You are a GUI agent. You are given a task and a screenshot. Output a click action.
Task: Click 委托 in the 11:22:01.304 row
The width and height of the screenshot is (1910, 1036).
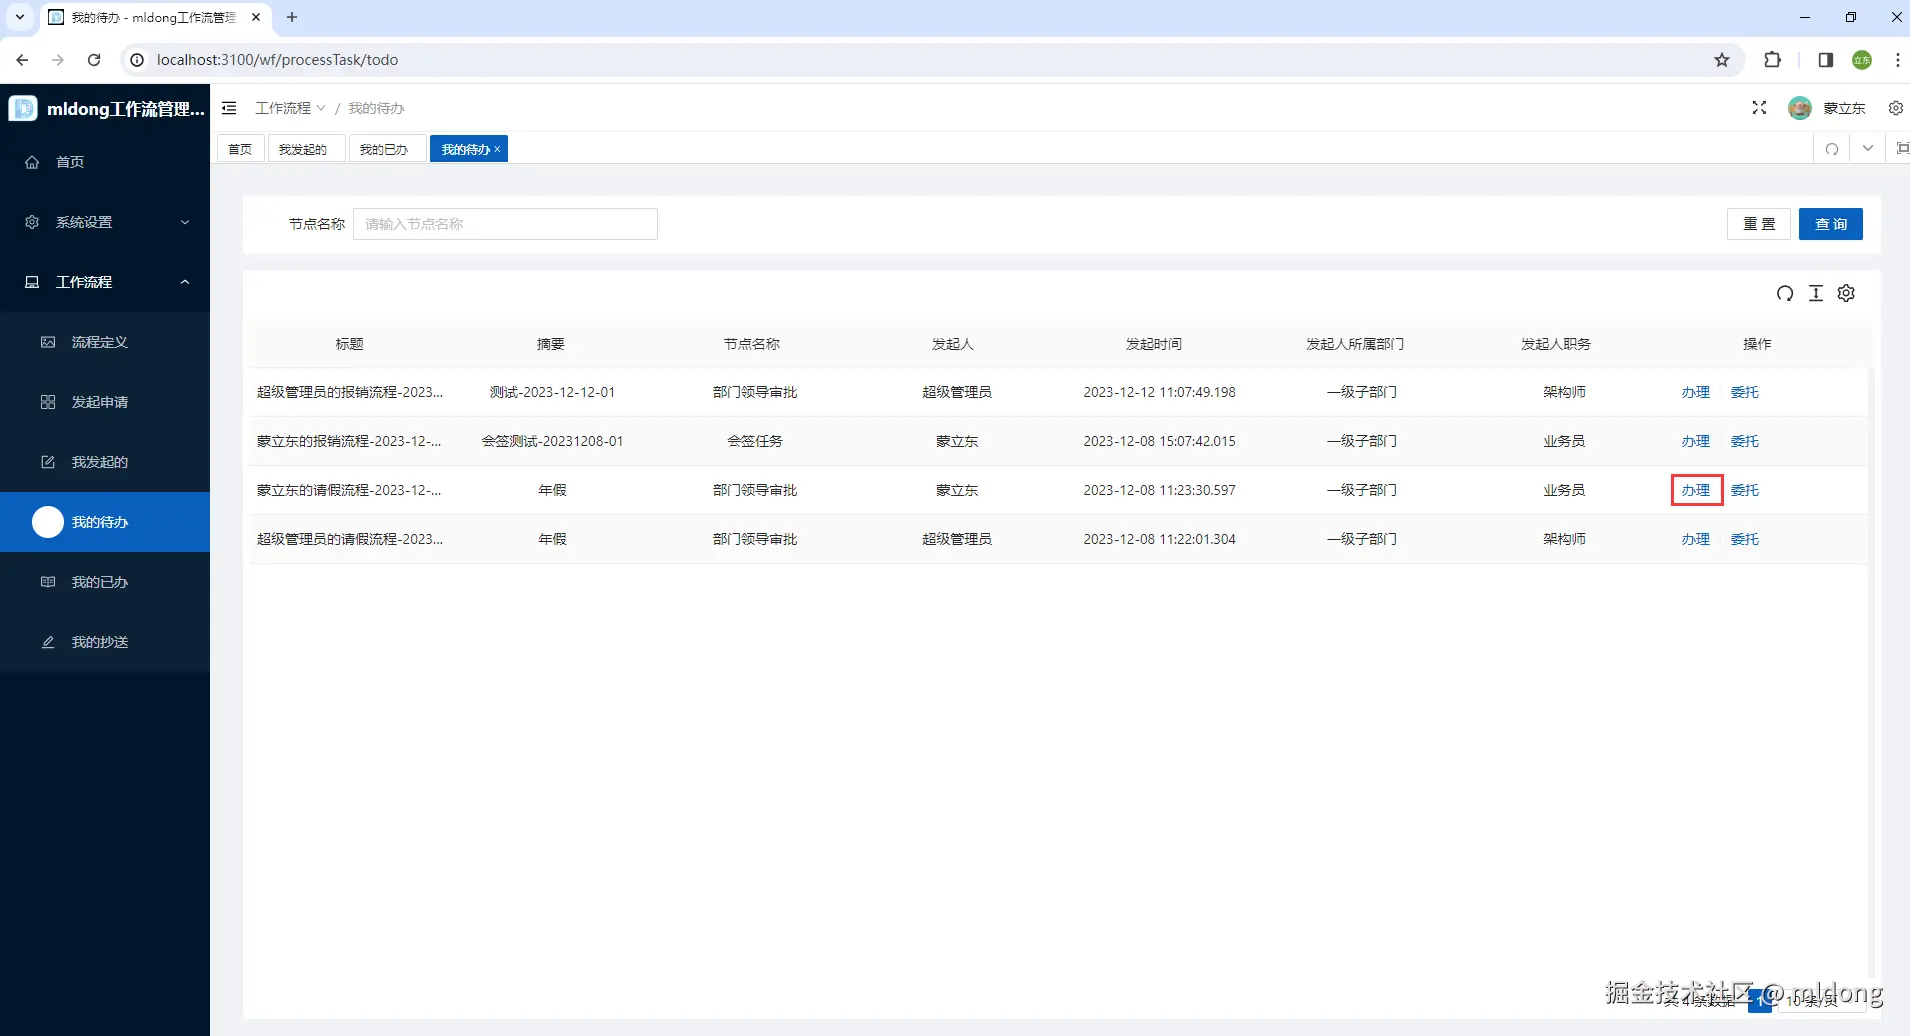[1745, 539]
